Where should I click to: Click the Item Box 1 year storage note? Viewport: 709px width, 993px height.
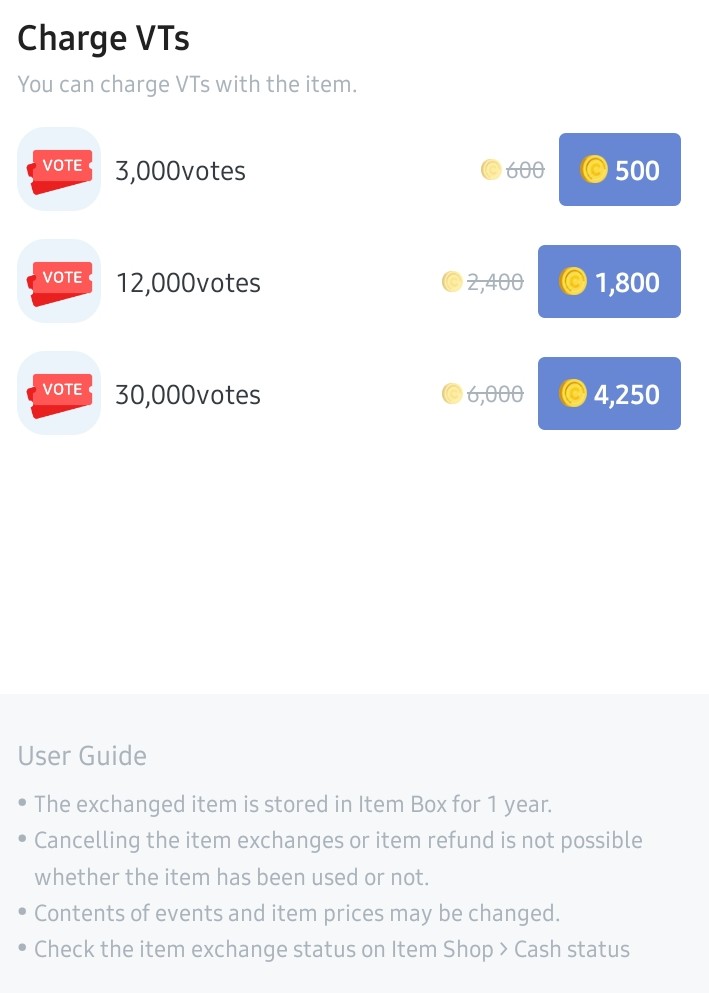click(x=293, y=804)
